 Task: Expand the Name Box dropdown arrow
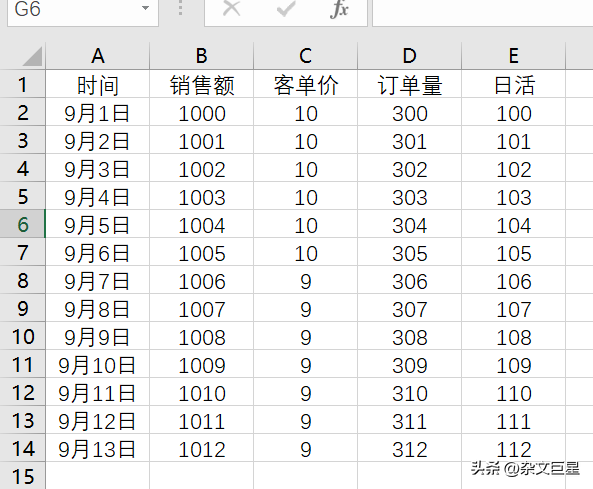point(145,8)
